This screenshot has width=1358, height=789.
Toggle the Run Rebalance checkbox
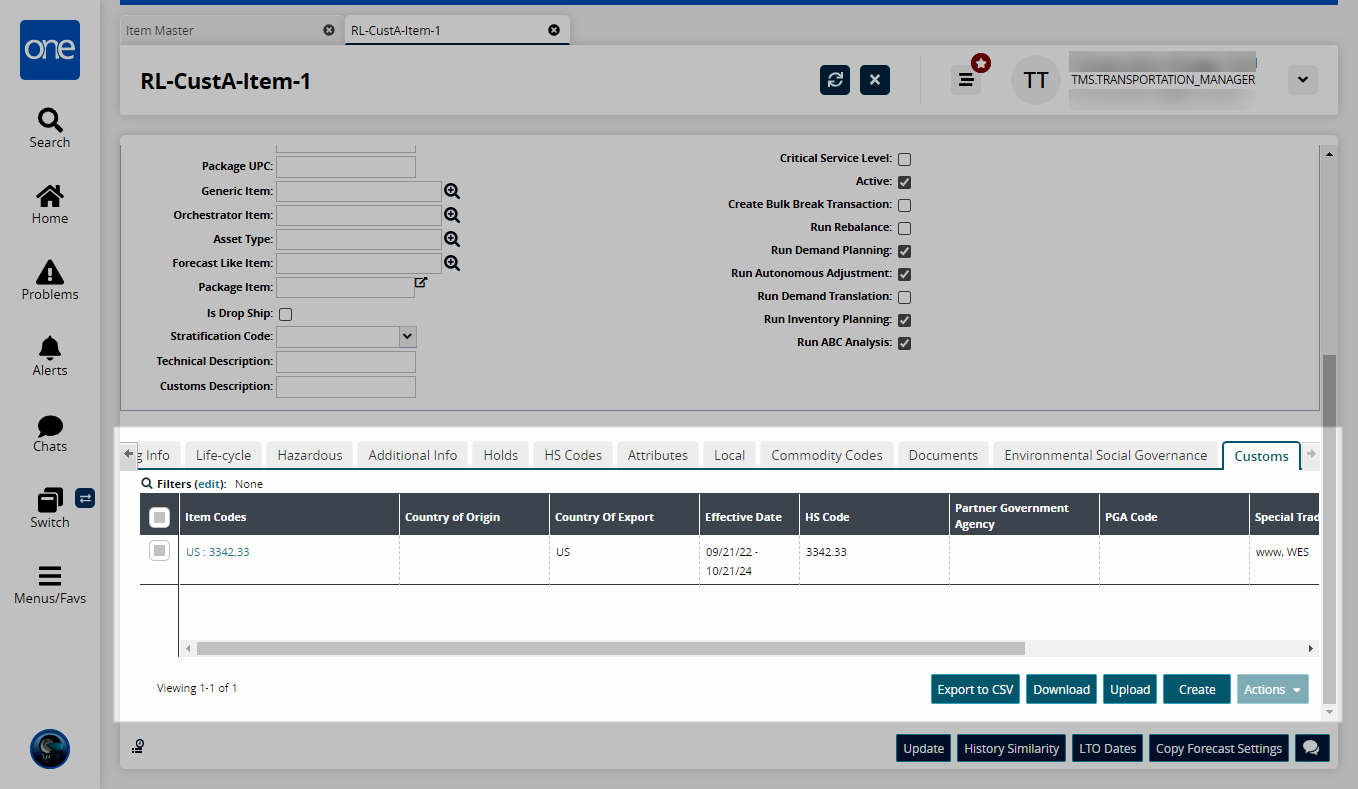point(904,228)
